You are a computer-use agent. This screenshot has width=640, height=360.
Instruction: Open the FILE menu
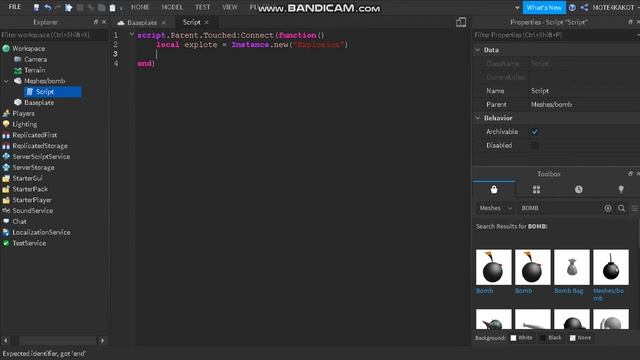(x=15, y=7)
